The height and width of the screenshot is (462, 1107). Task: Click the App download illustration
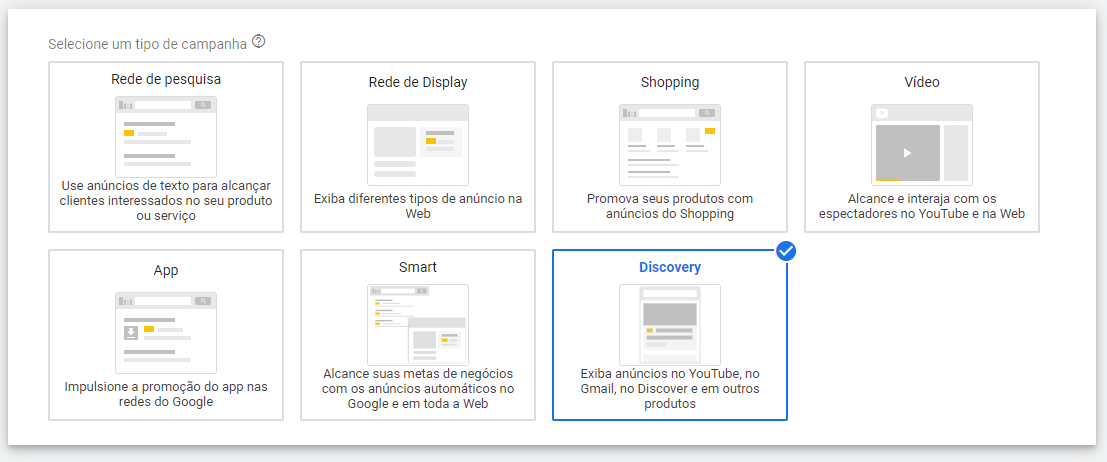[166, 333]
